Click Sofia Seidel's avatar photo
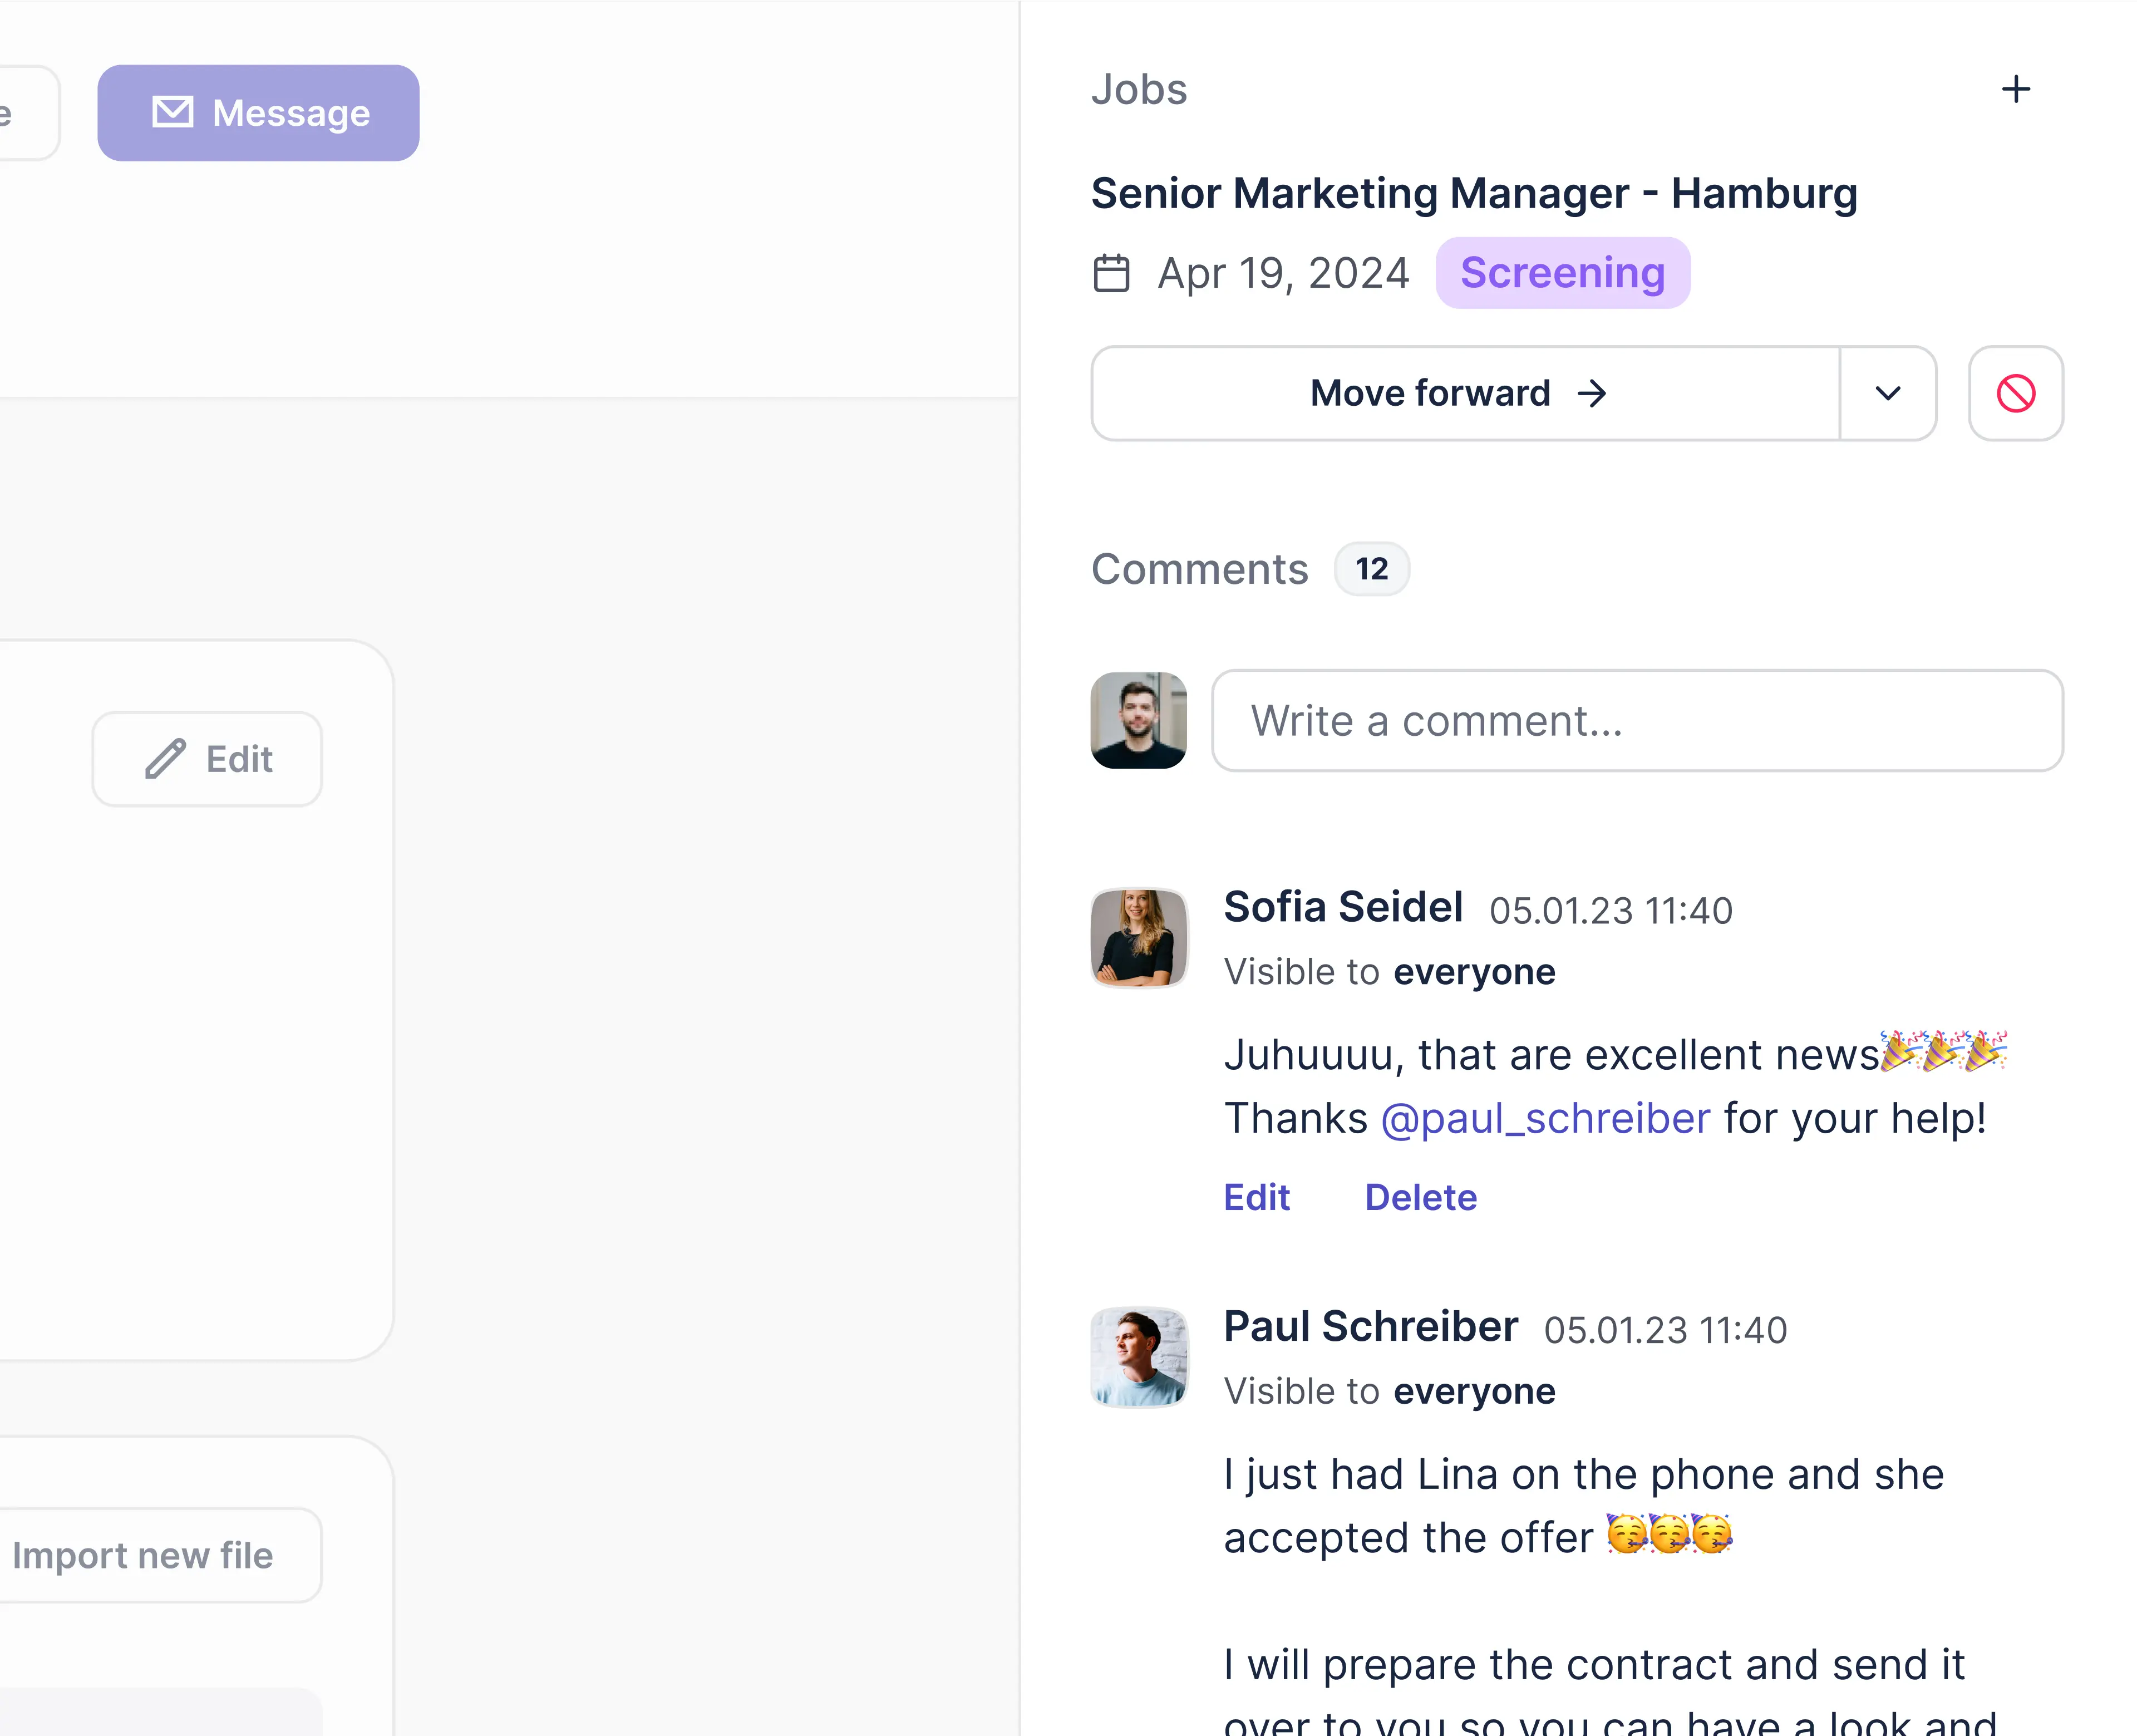This screenshot has width=2137, height=1736. tap(1138, 938)
